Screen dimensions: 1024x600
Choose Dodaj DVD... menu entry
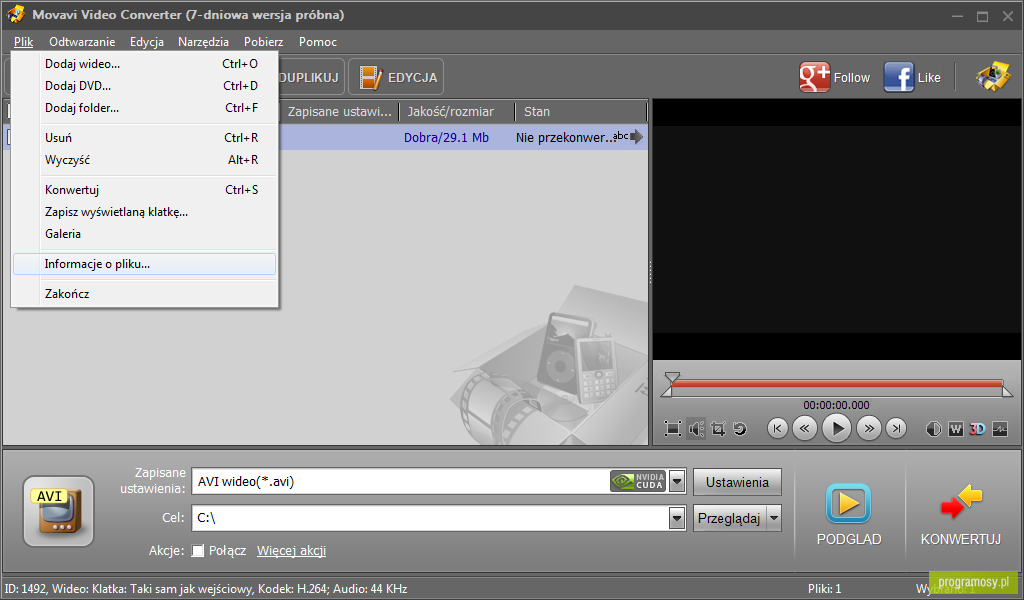(144, 86)
